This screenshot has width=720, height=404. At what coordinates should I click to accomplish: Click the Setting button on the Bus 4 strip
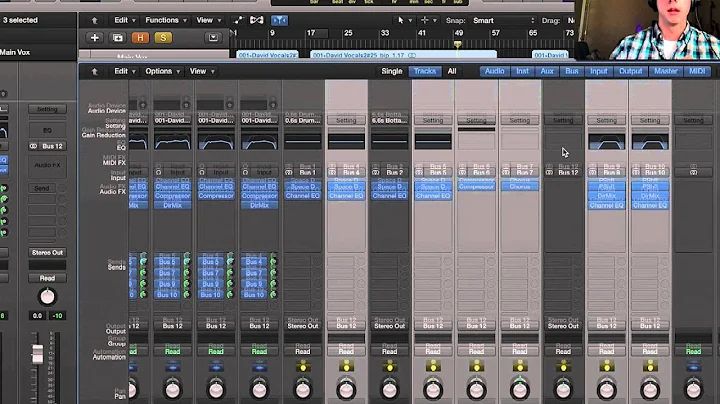pyautogui.click(x=346, y=120)
